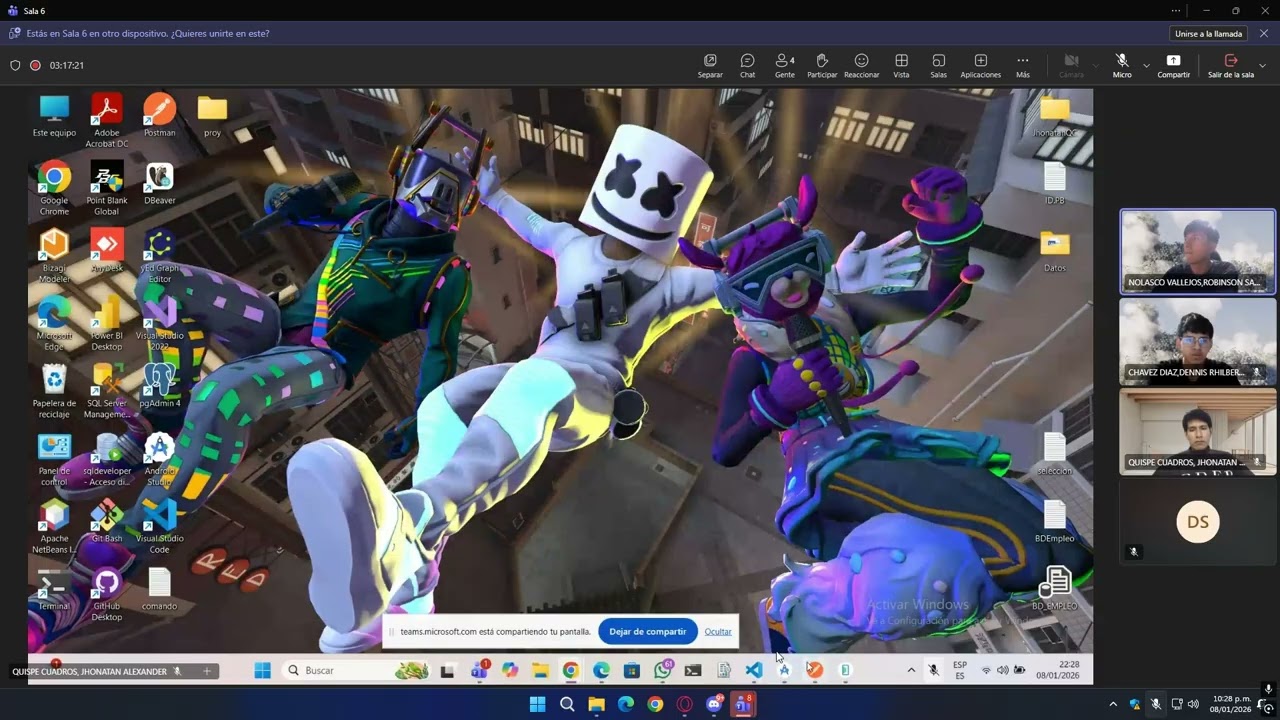Open the more options menu in title bar

click(1176, 11)
